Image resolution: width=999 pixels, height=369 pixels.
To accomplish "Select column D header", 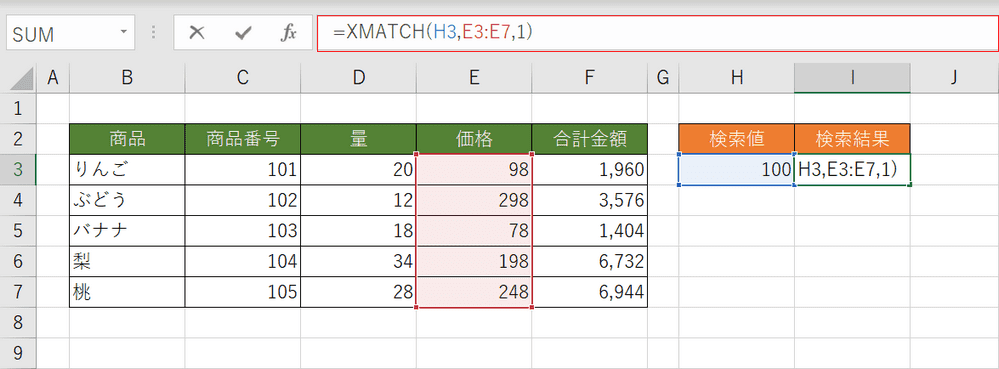I will click(x=359, y=78).
